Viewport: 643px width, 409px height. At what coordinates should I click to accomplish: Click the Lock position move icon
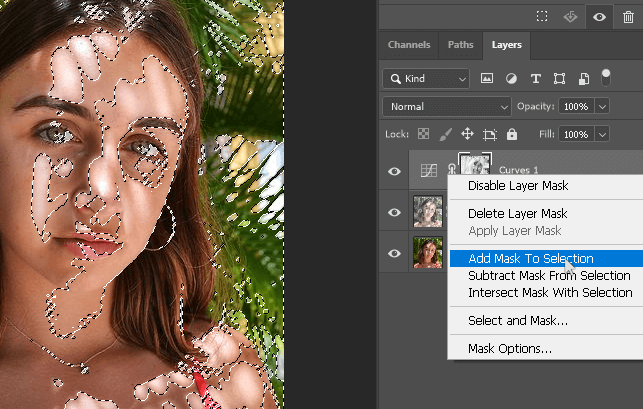point(467,134)
